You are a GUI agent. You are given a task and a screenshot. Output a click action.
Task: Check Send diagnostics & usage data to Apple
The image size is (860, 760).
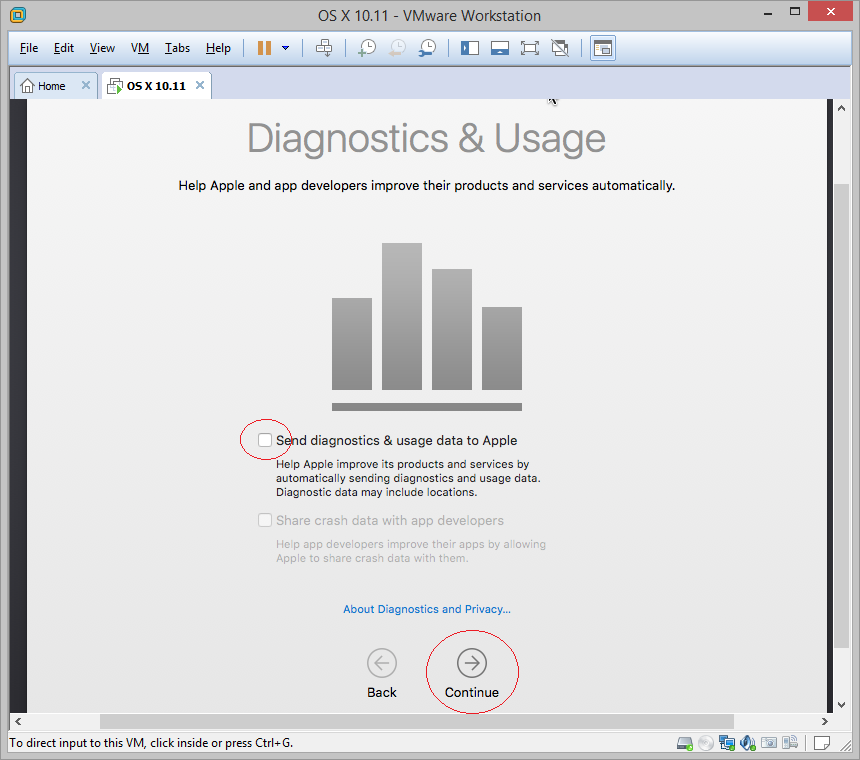265,440
